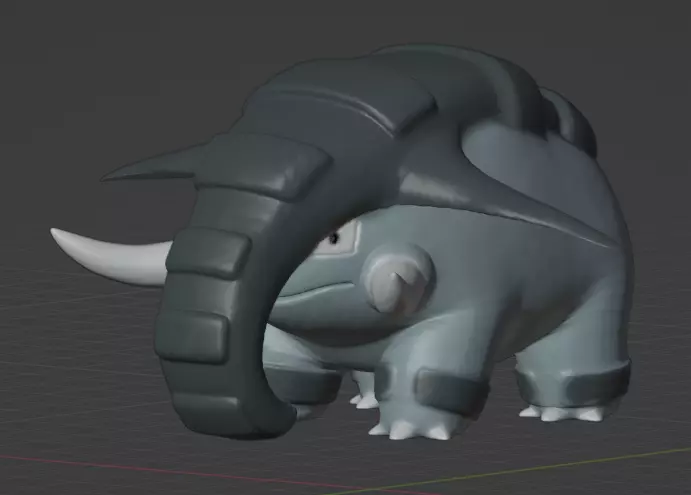This screenshot has width=691, height=495.
Task: Click the round ear on the model's head
Action: click(x=398, y=278)
